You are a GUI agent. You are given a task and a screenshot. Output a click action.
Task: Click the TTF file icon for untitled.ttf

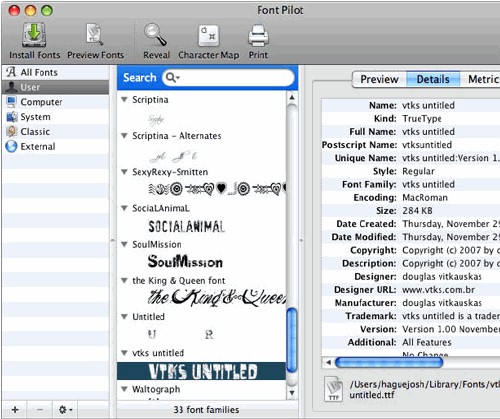point(333,389)
